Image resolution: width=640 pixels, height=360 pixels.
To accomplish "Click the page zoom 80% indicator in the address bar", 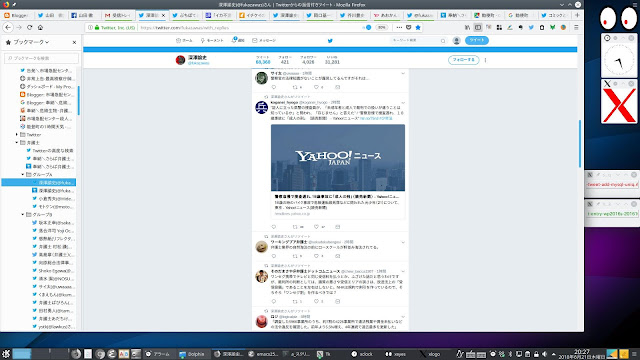I will coord(382,27).
